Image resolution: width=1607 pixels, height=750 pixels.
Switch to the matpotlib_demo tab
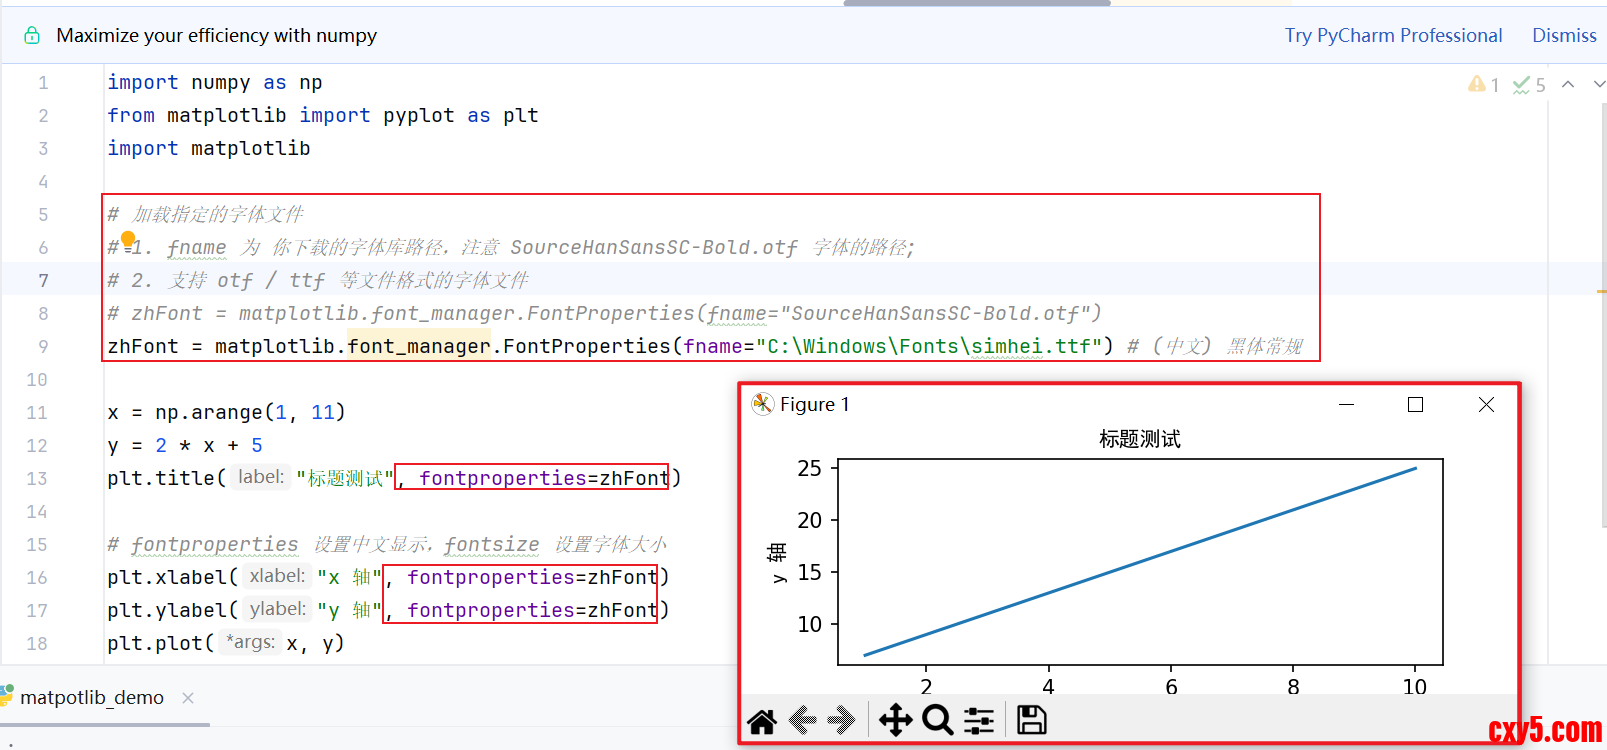tap(92, 697)
